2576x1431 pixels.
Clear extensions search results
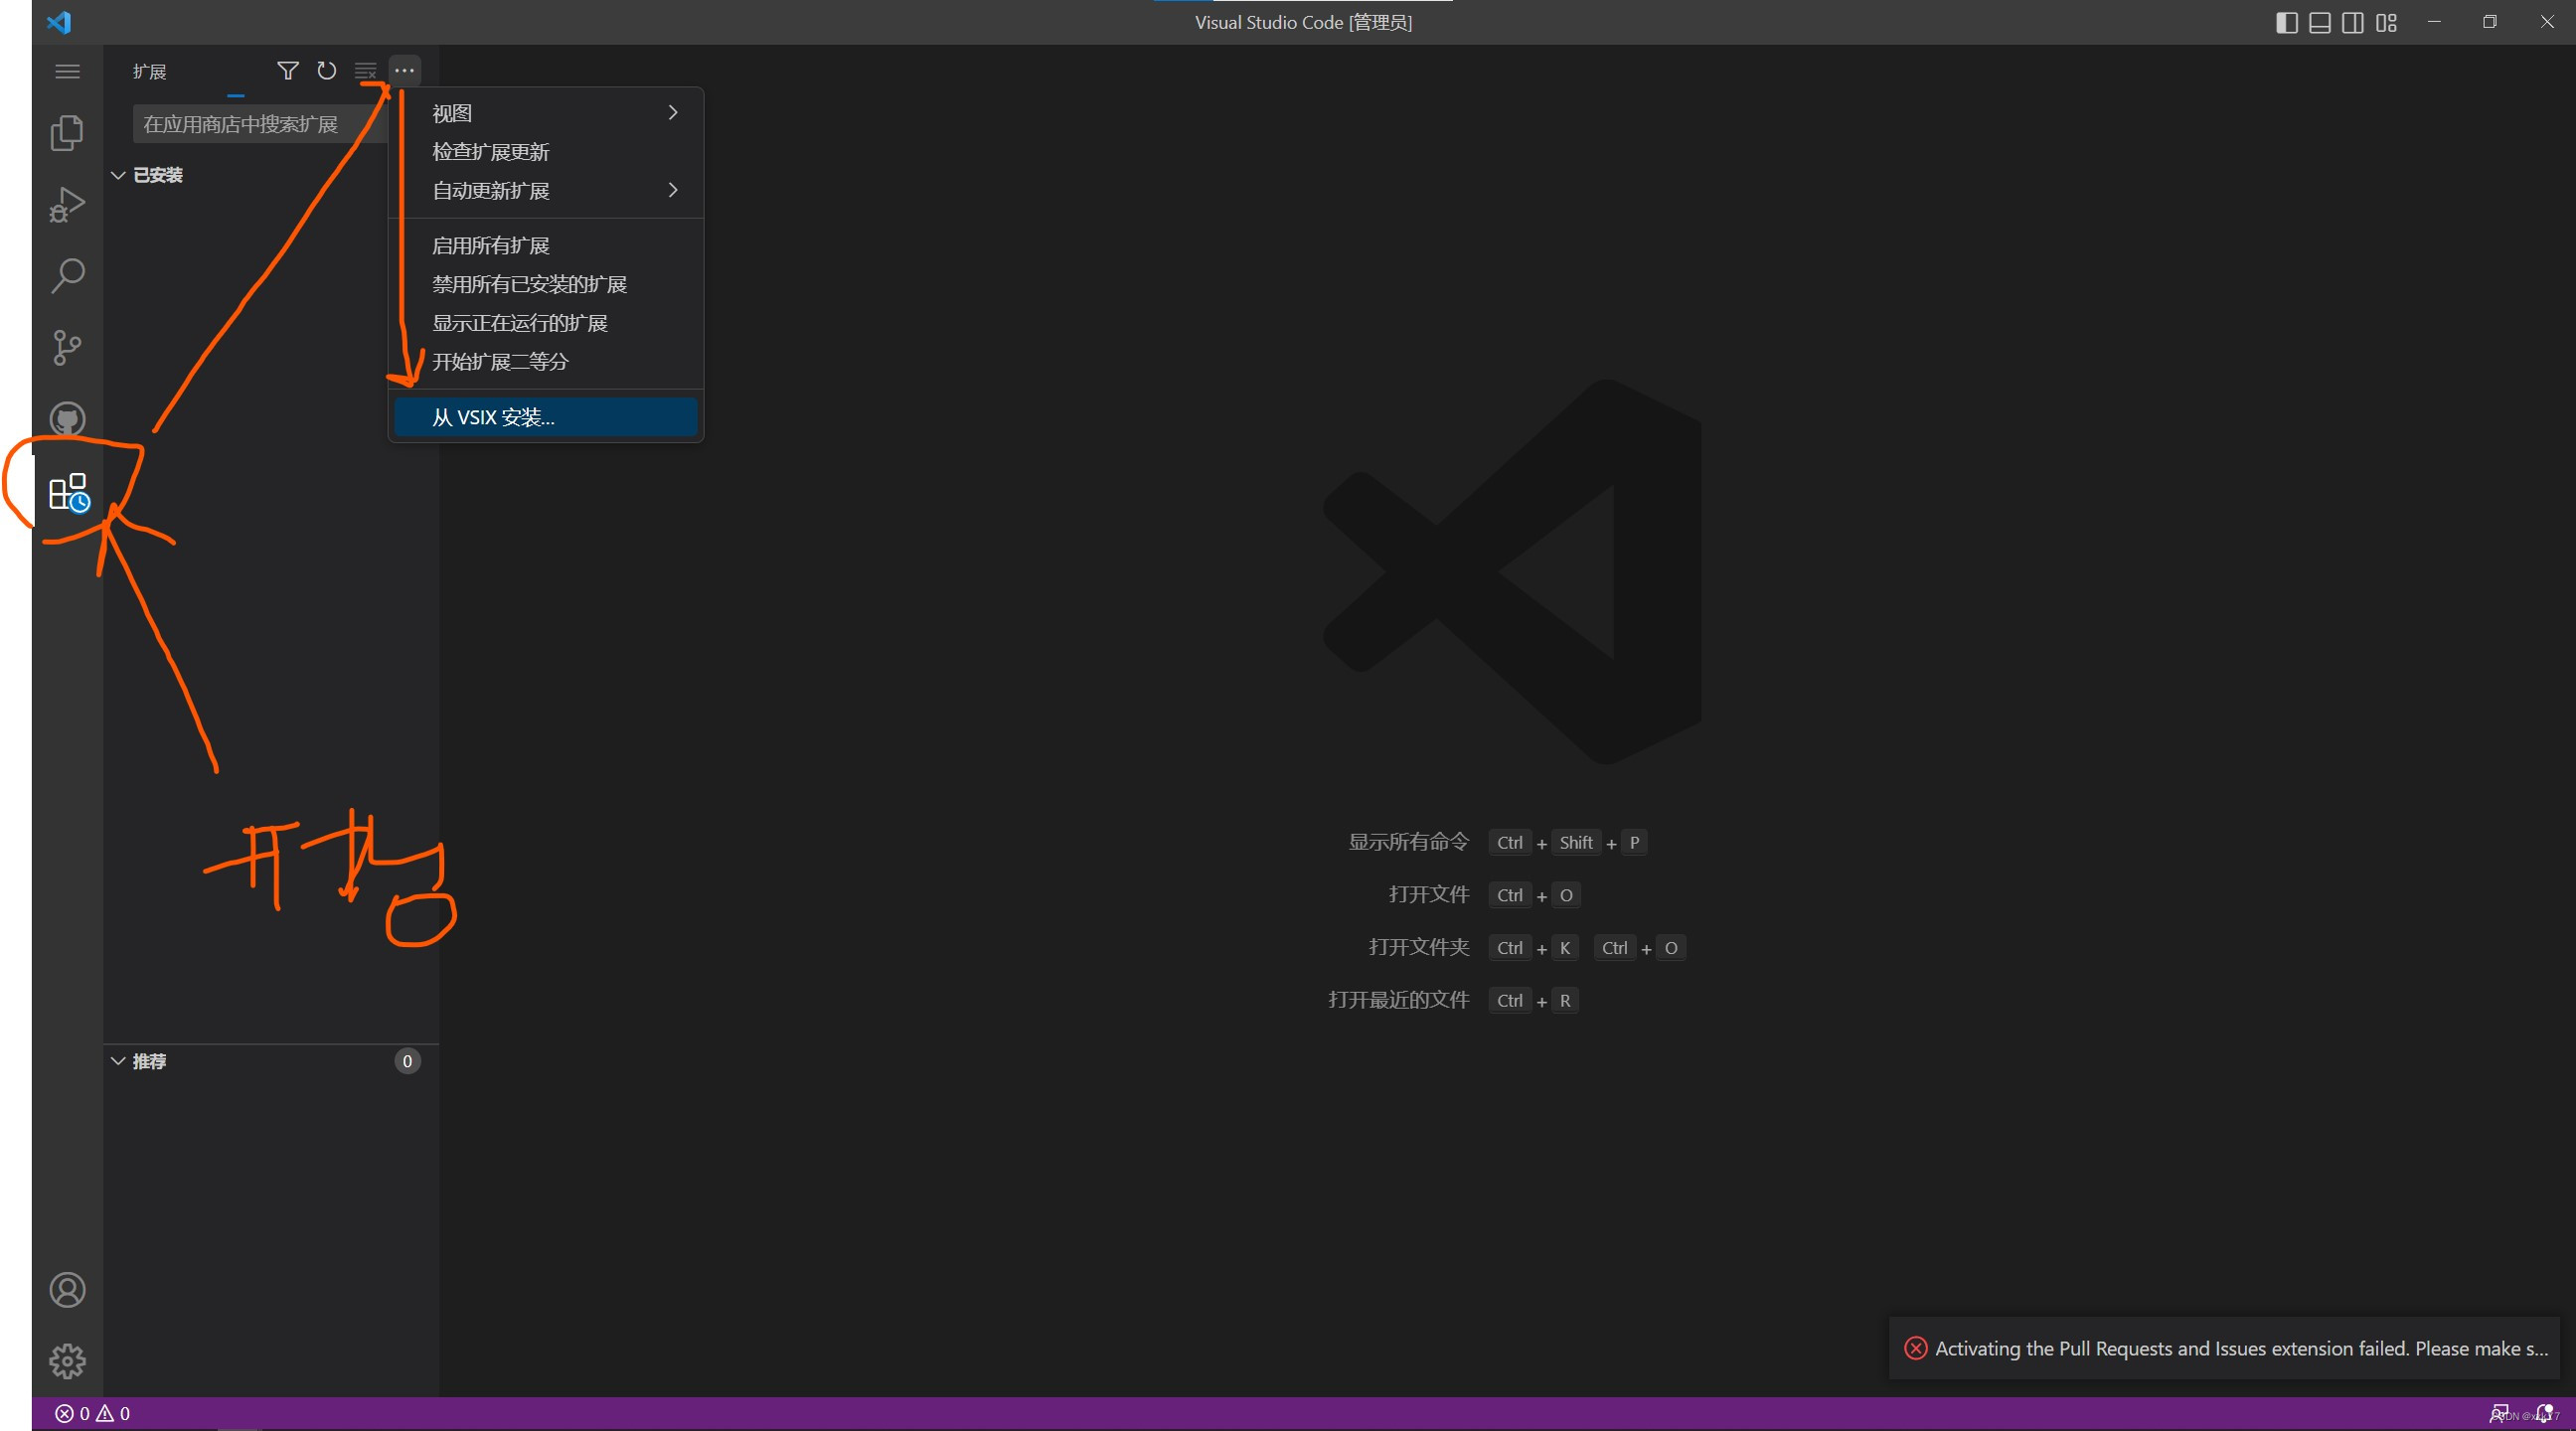(365, 71)
